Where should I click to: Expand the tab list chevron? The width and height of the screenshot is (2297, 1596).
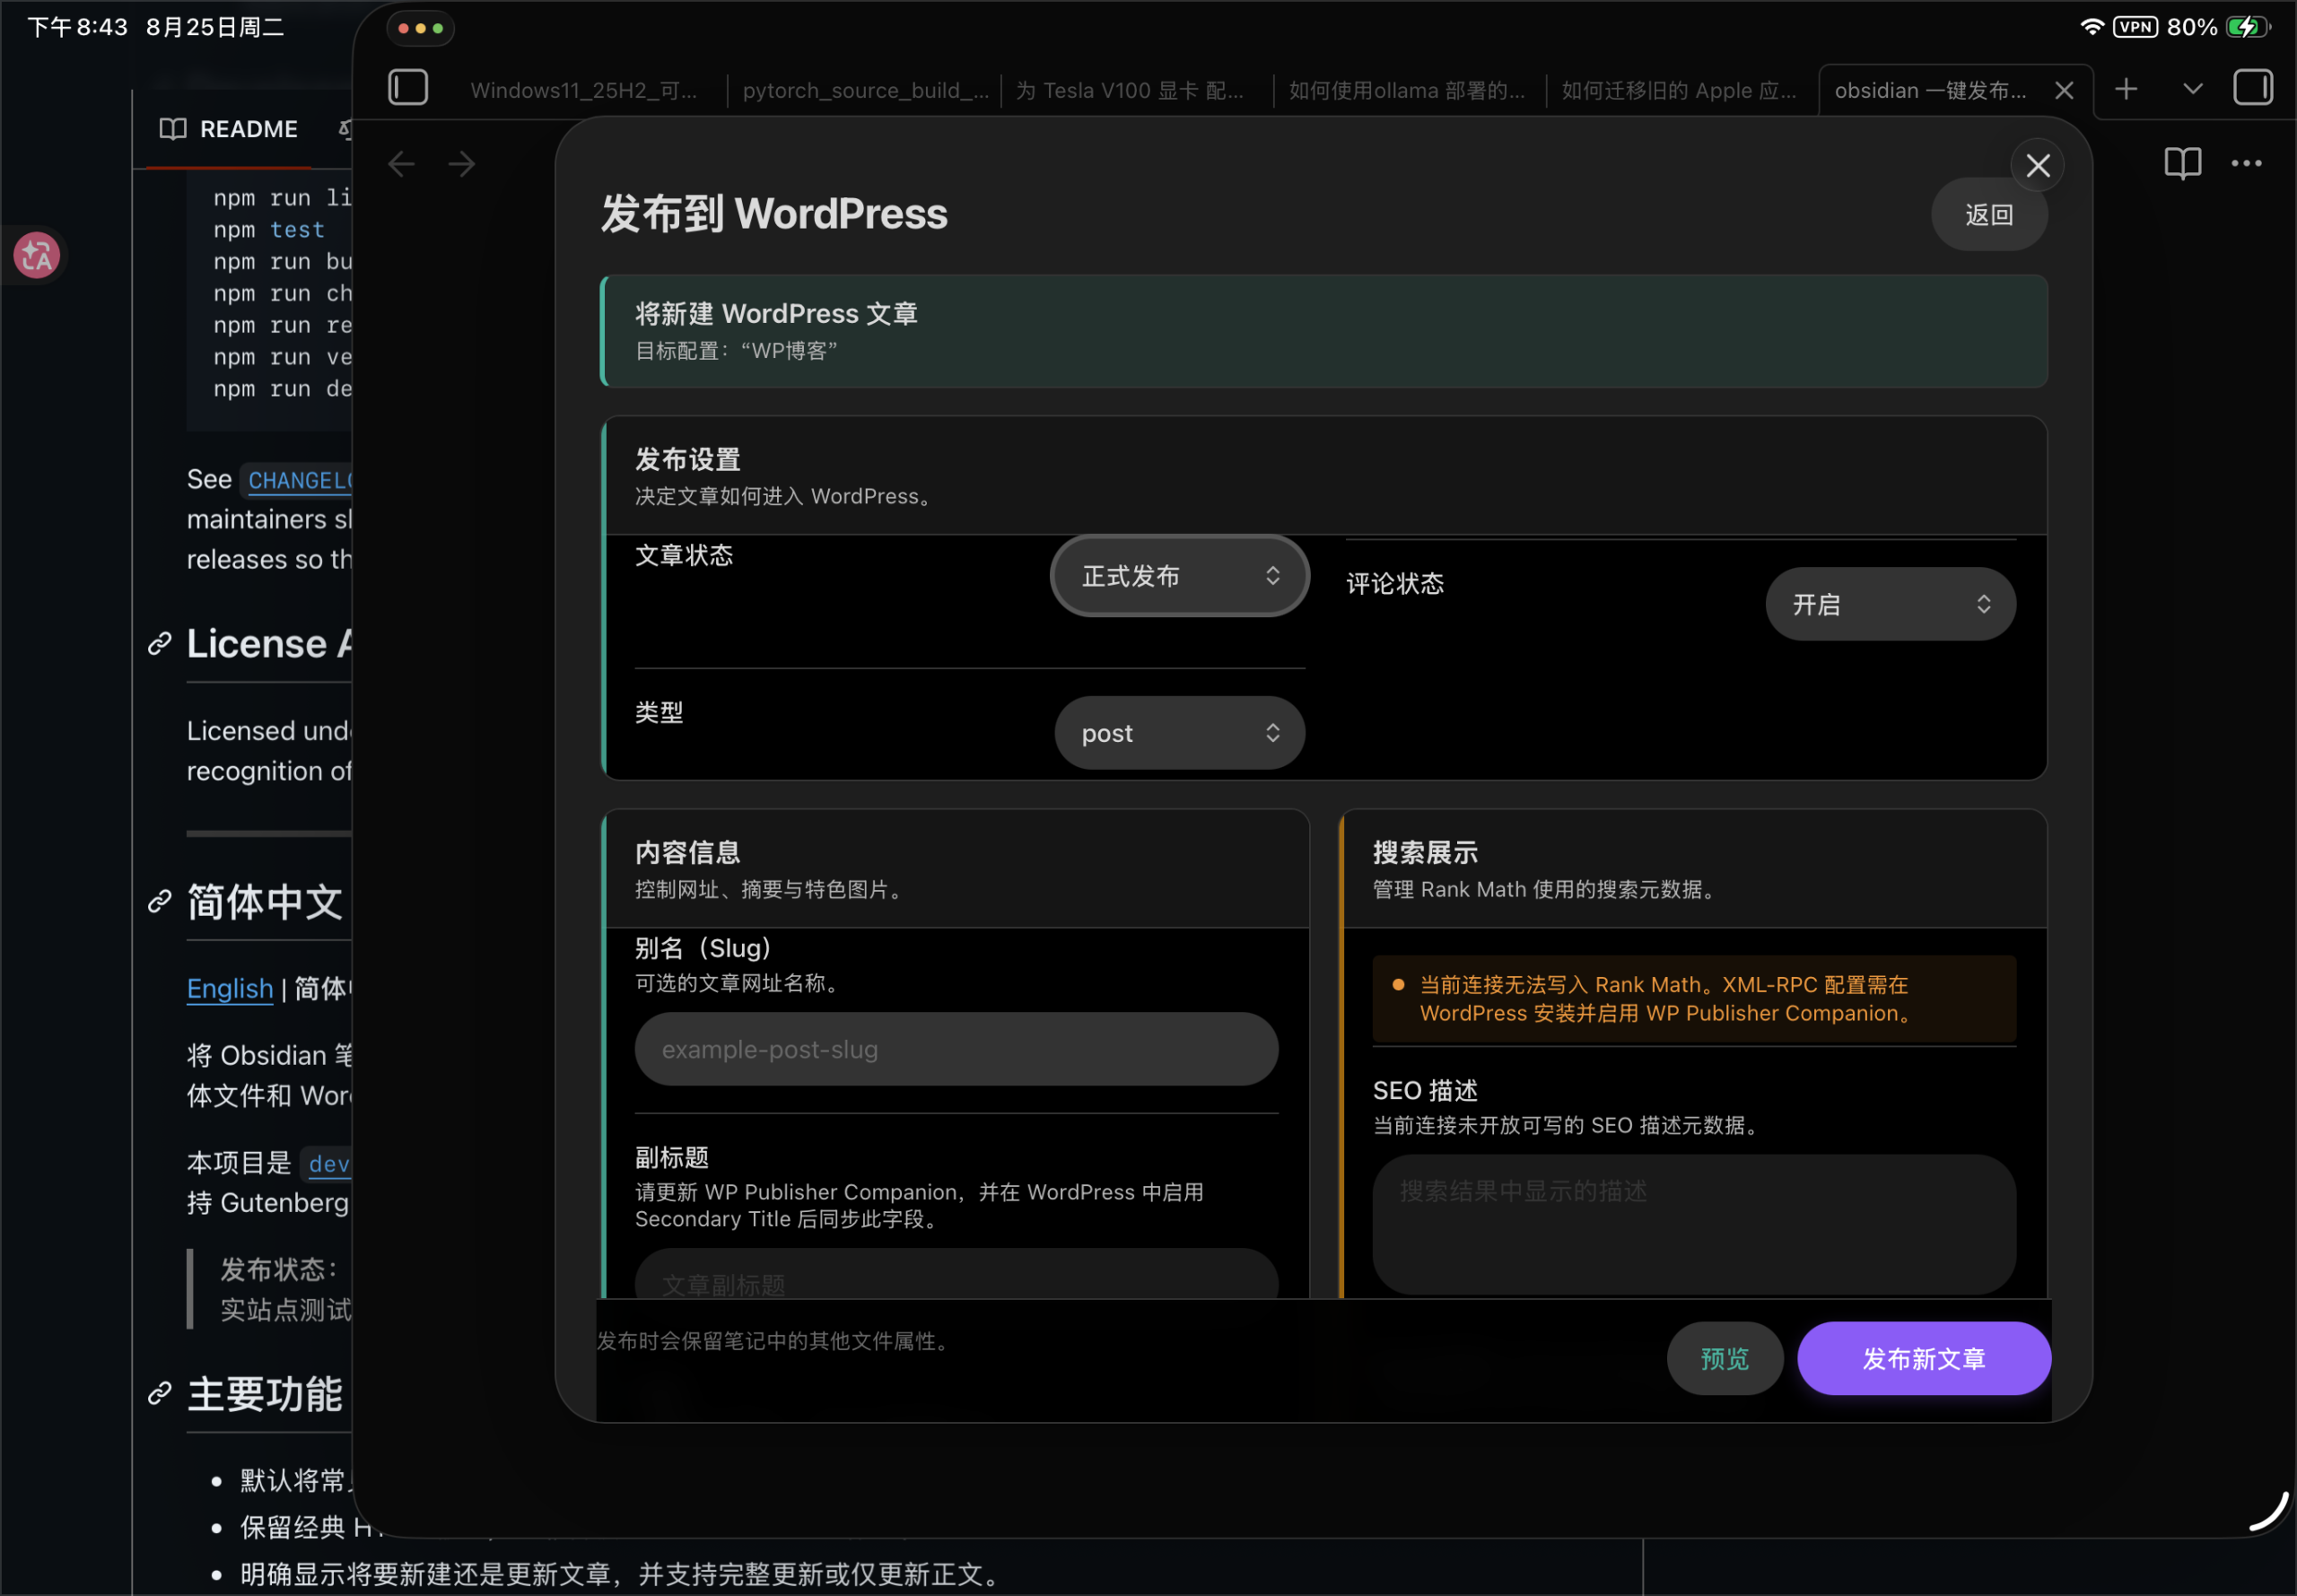[x=2192, y=89]
